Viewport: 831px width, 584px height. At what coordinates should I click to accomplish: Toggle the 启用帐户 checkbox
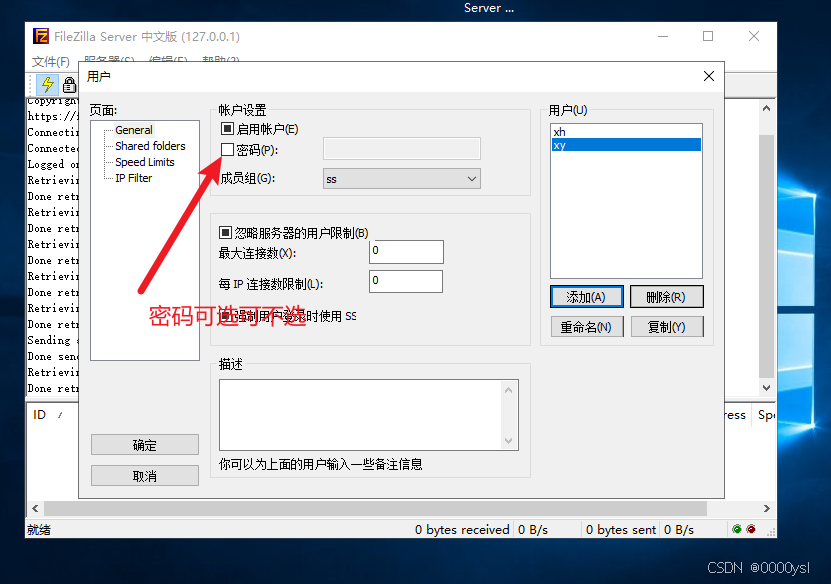coord(227,128)
